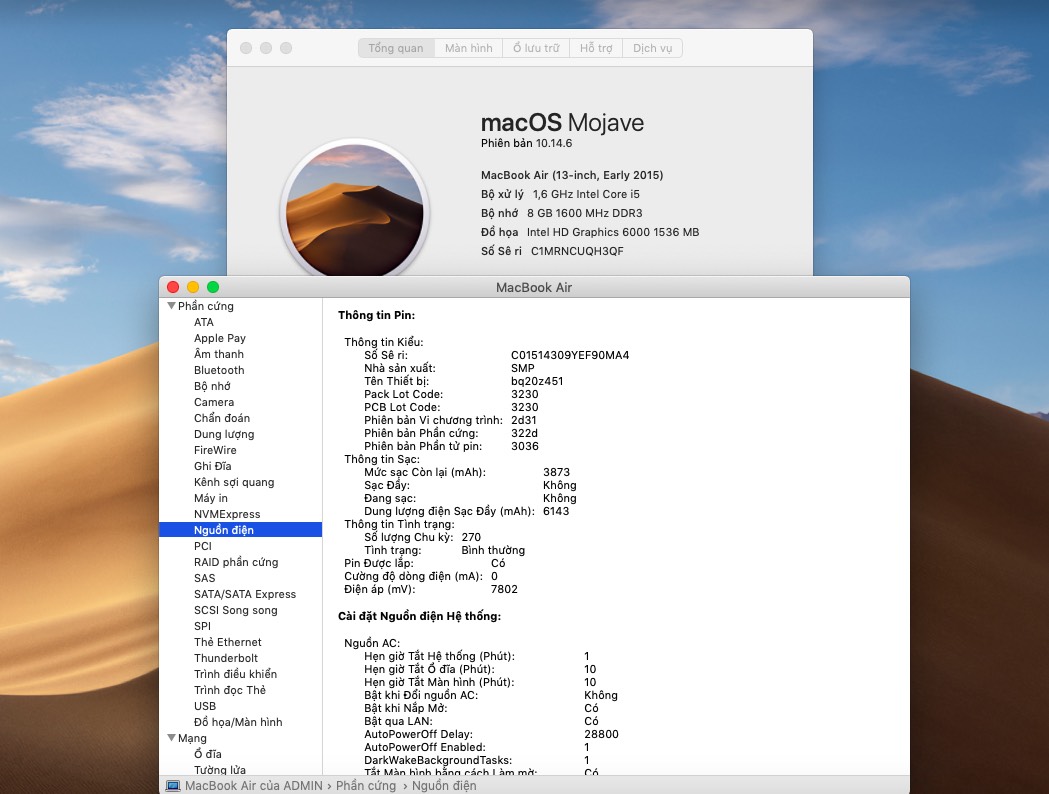This screenshot has width=1049, height=794.
Task: Open the Âm thanh sidebar entry
Action: pyautogui.click(x=219, y=354)
